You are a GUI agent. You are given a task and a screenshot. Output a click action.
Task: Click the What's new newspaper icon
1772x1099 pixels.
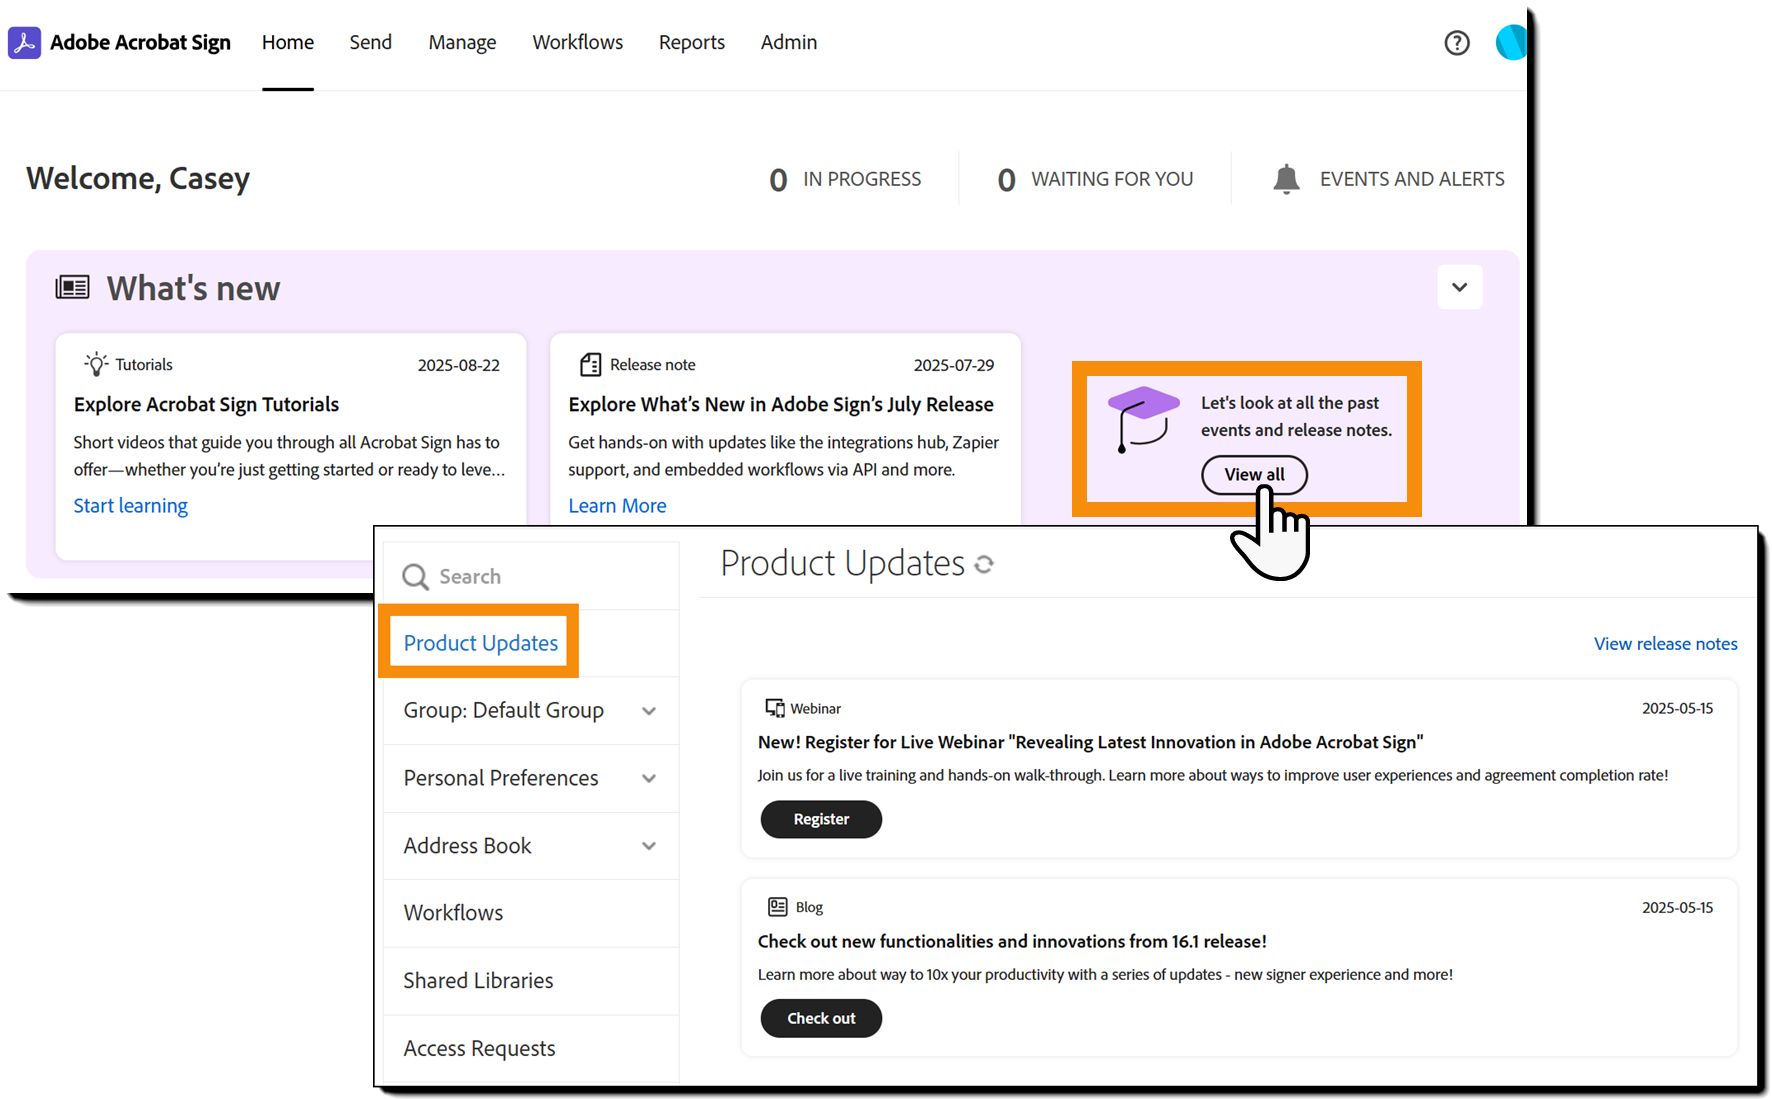72,288
